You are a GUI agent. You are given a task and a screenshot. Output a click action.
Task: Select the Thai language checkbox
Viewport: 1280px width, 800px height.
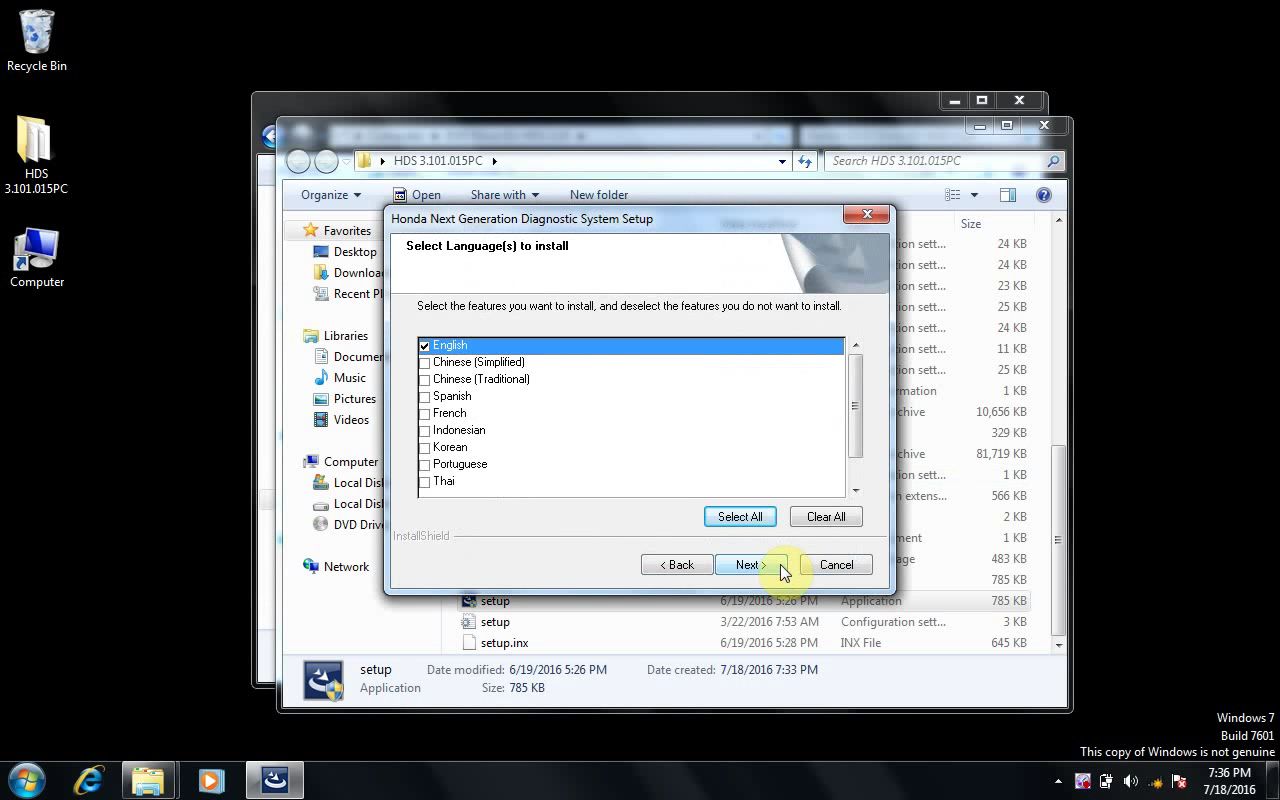point(424,482)
